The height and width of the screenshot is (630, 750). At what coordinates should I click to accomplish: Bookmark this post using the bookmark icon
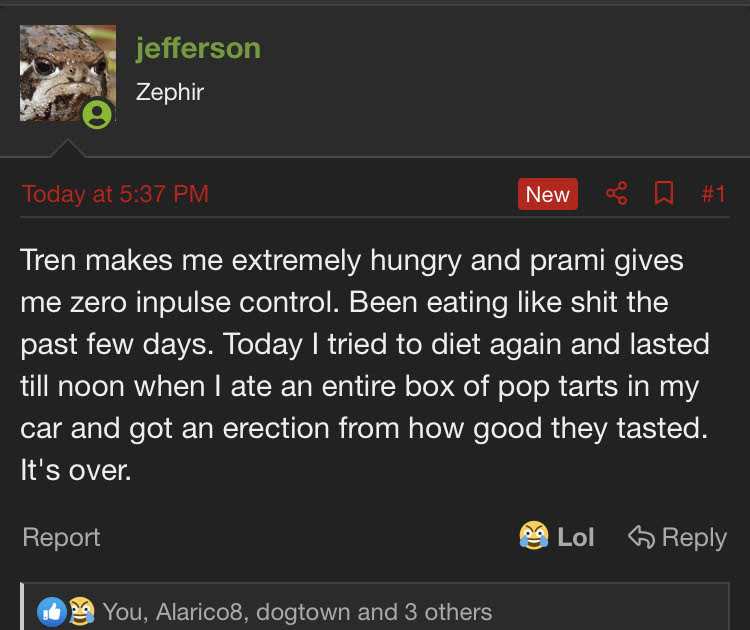click(664, 194)
